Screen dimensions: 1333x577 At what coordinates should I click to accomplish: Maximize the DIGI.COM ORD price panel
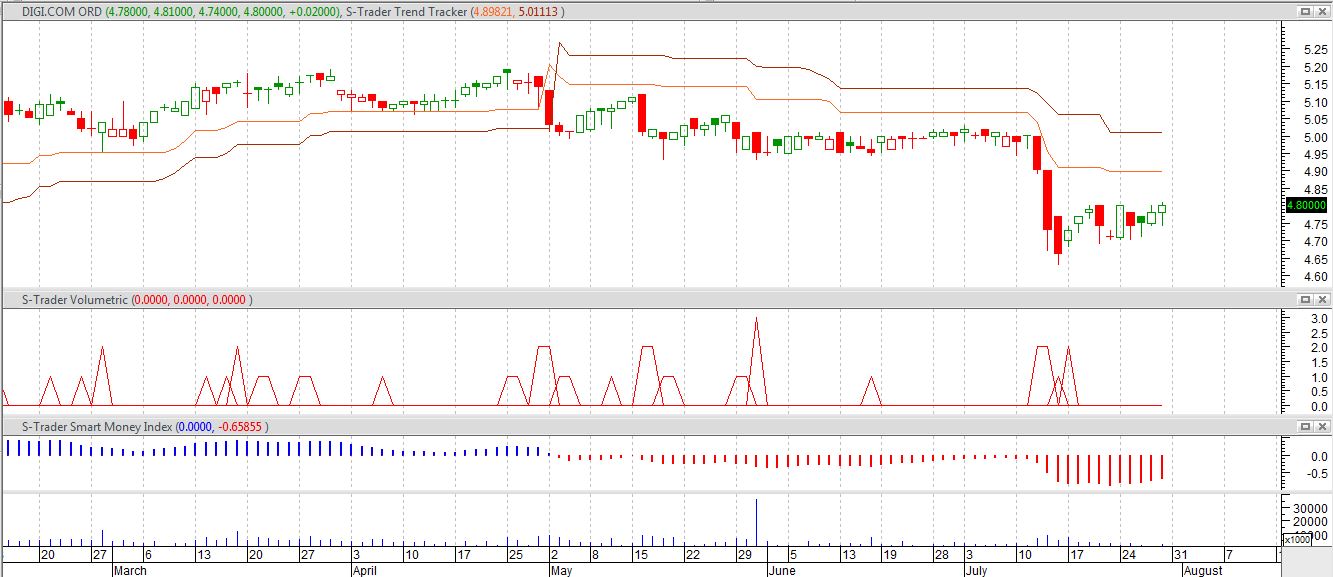click(x=1305, y=11)
